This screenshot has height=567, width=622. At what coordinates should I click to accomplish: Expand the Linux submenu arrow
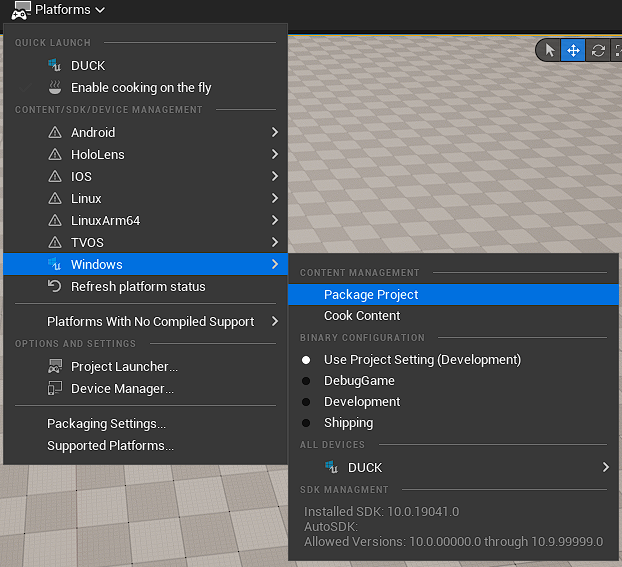point(275,198)
